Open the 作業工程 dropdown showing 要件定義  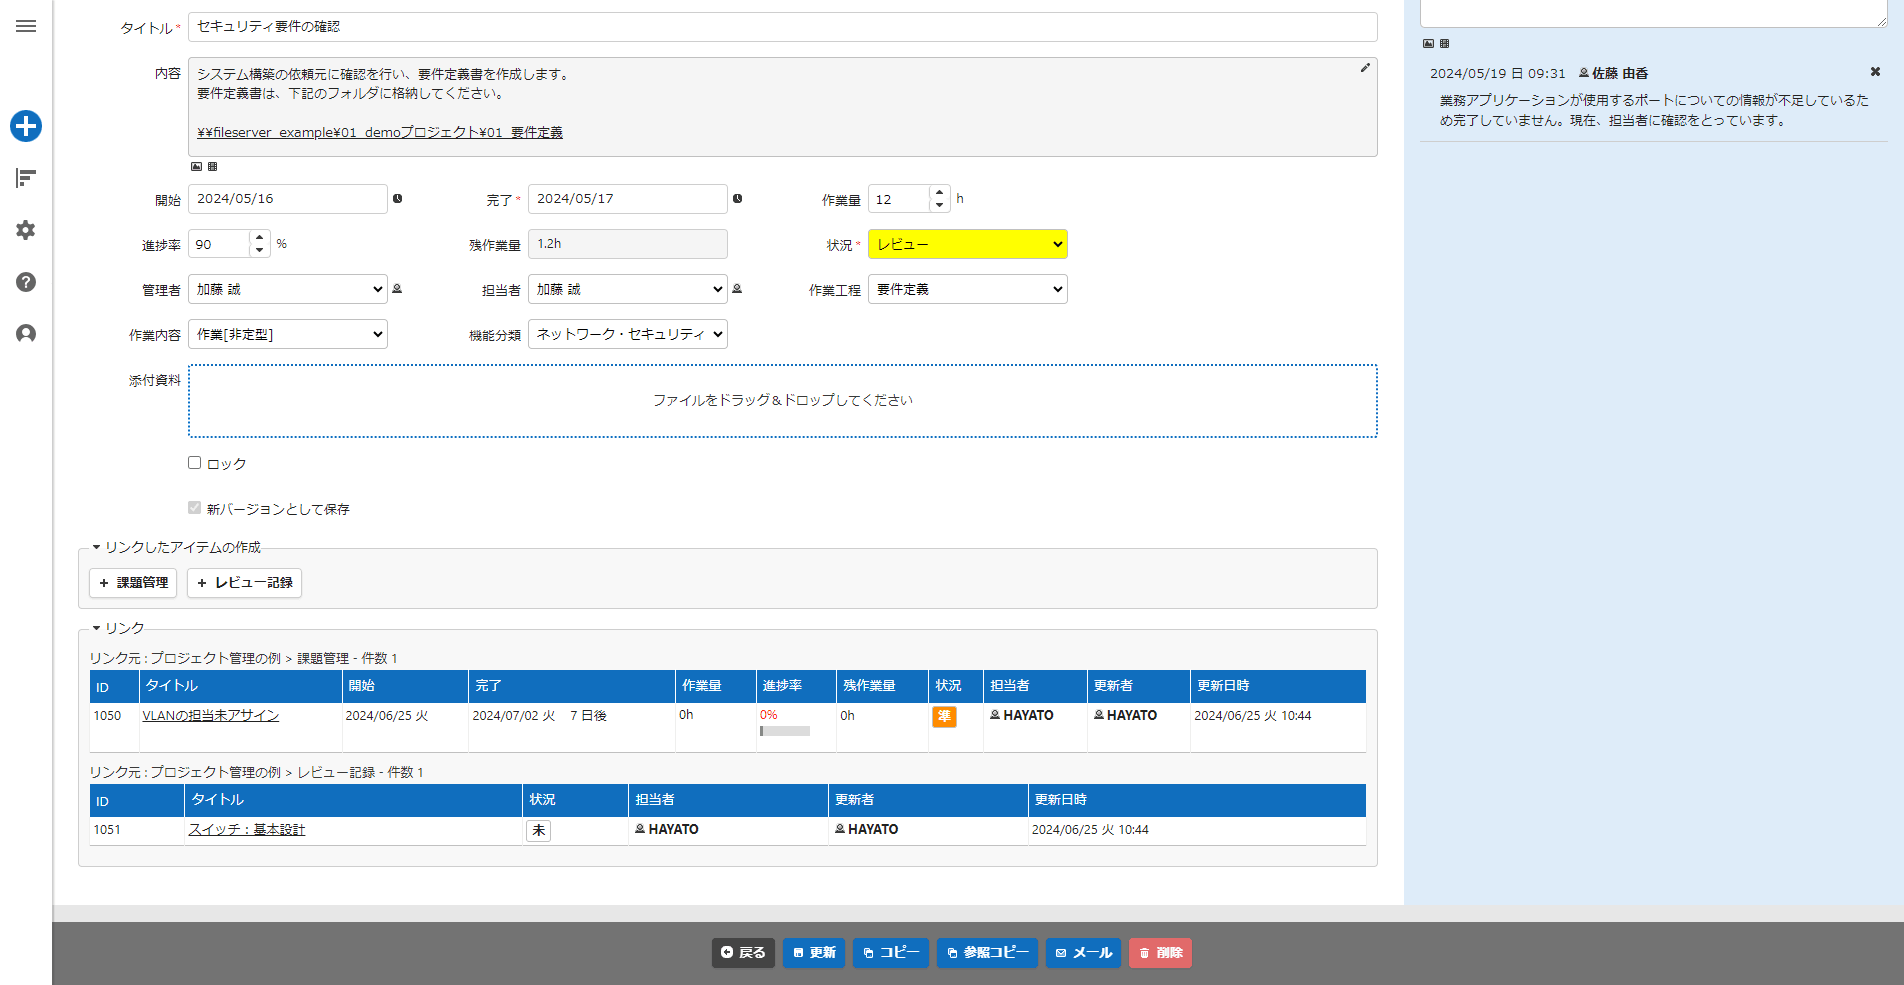pyautogui.click(x=968, y=289)
